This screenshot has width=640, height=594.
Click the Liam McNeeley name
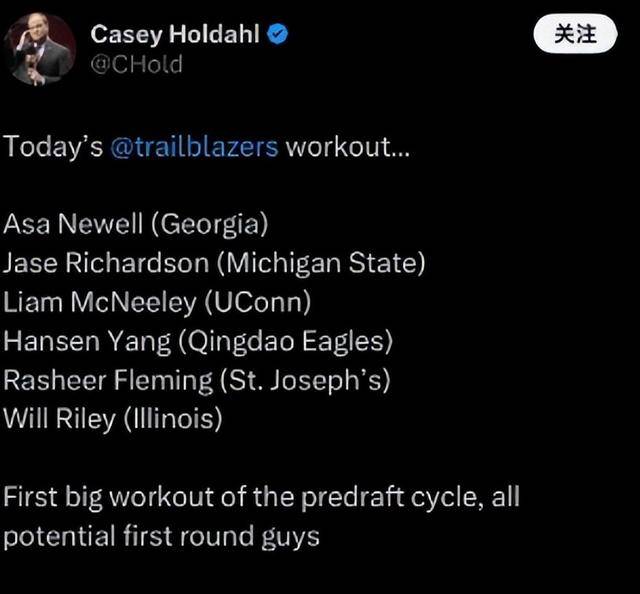tap(100, 302)
